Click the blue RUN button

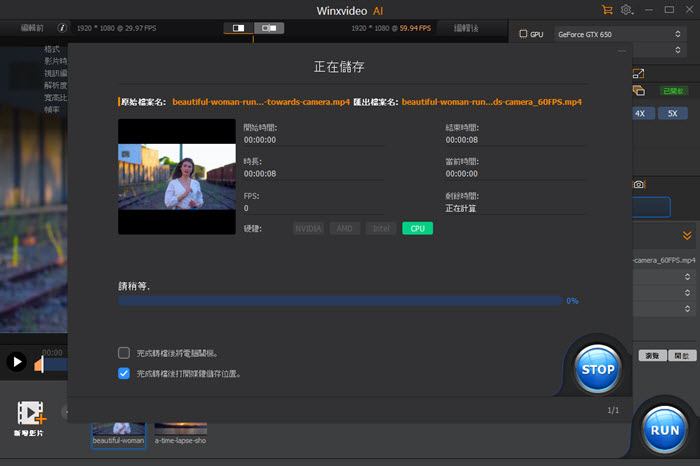coord(665,430)
